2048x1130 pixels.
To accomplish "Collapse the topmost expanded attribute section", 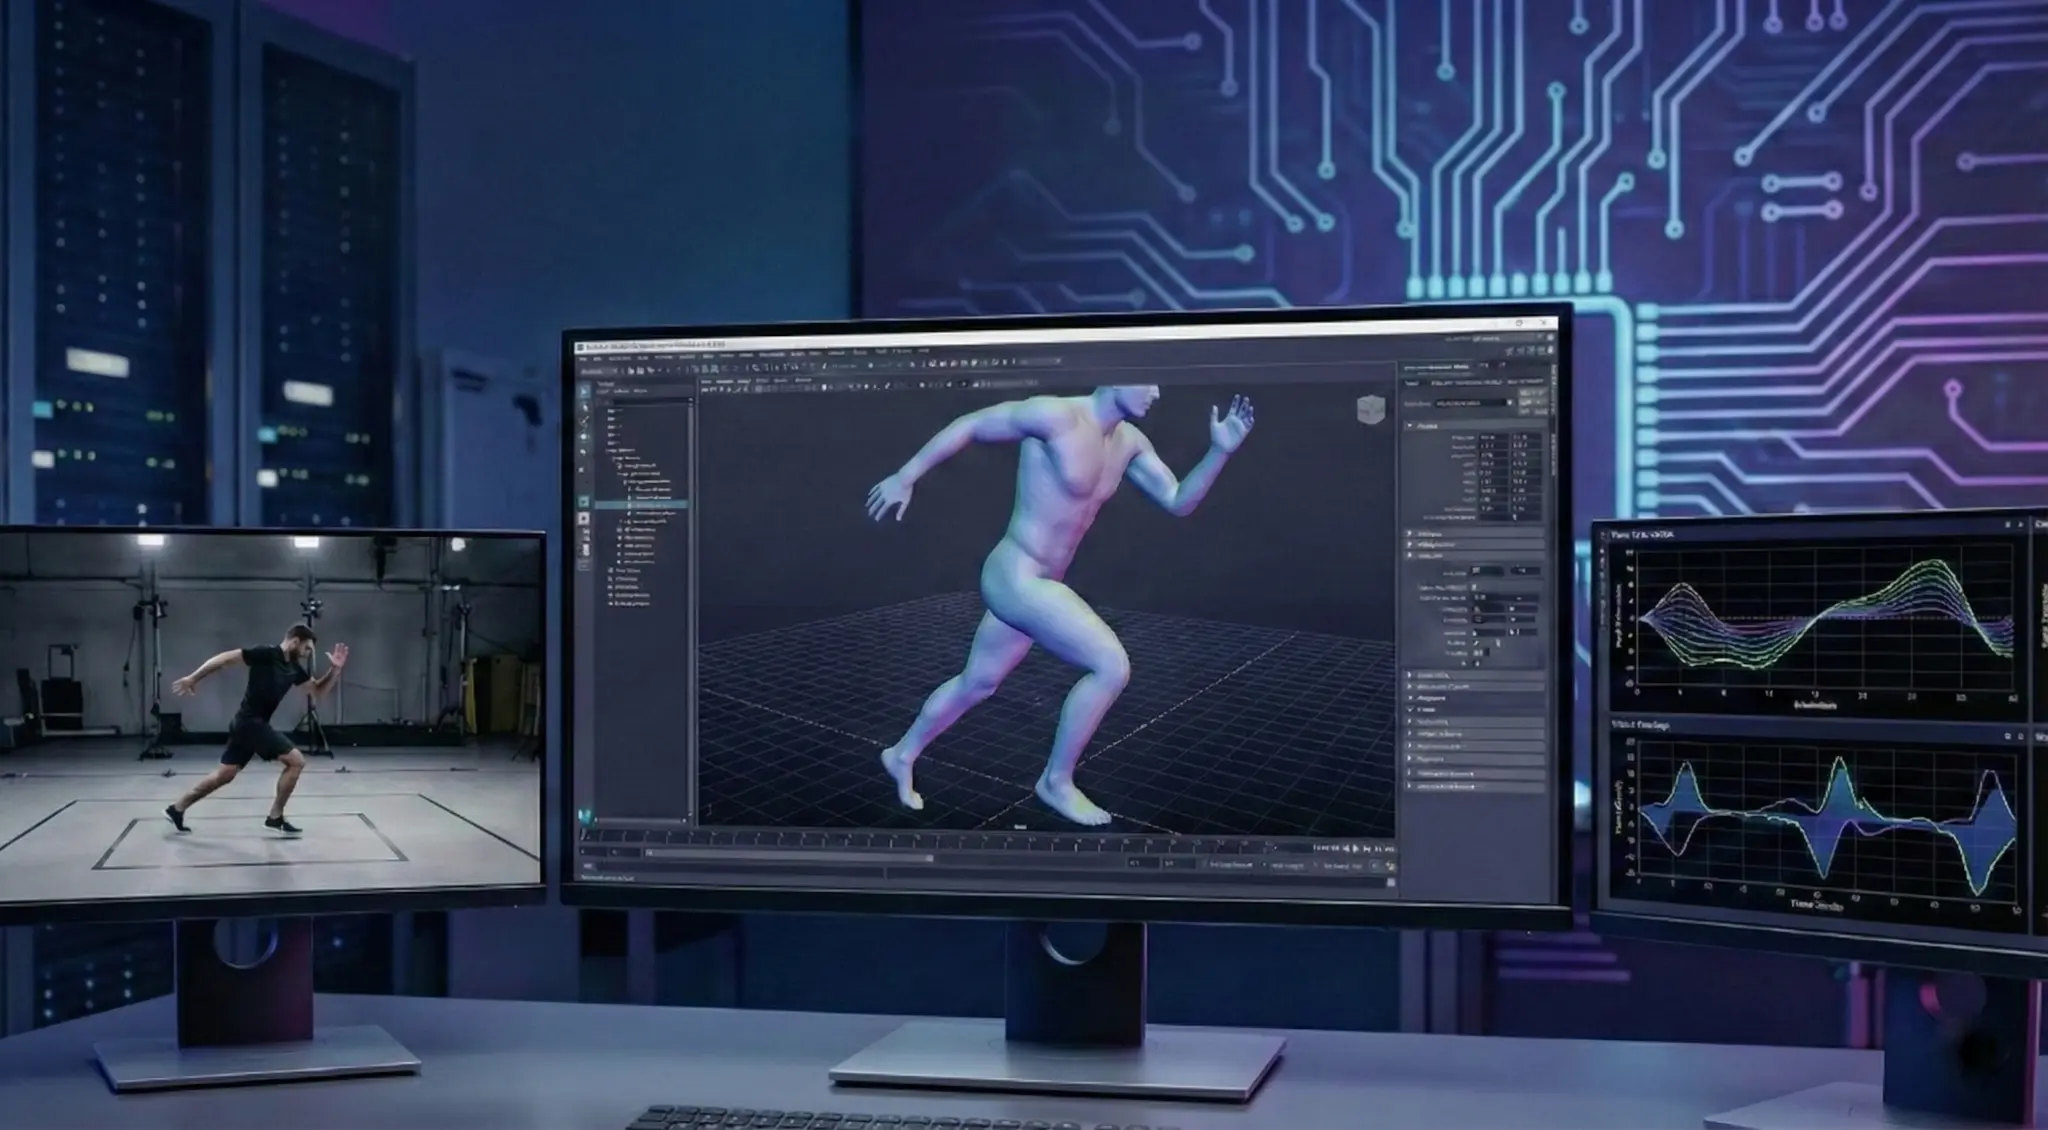I will pyautogui.click(x=1475, y=426).
